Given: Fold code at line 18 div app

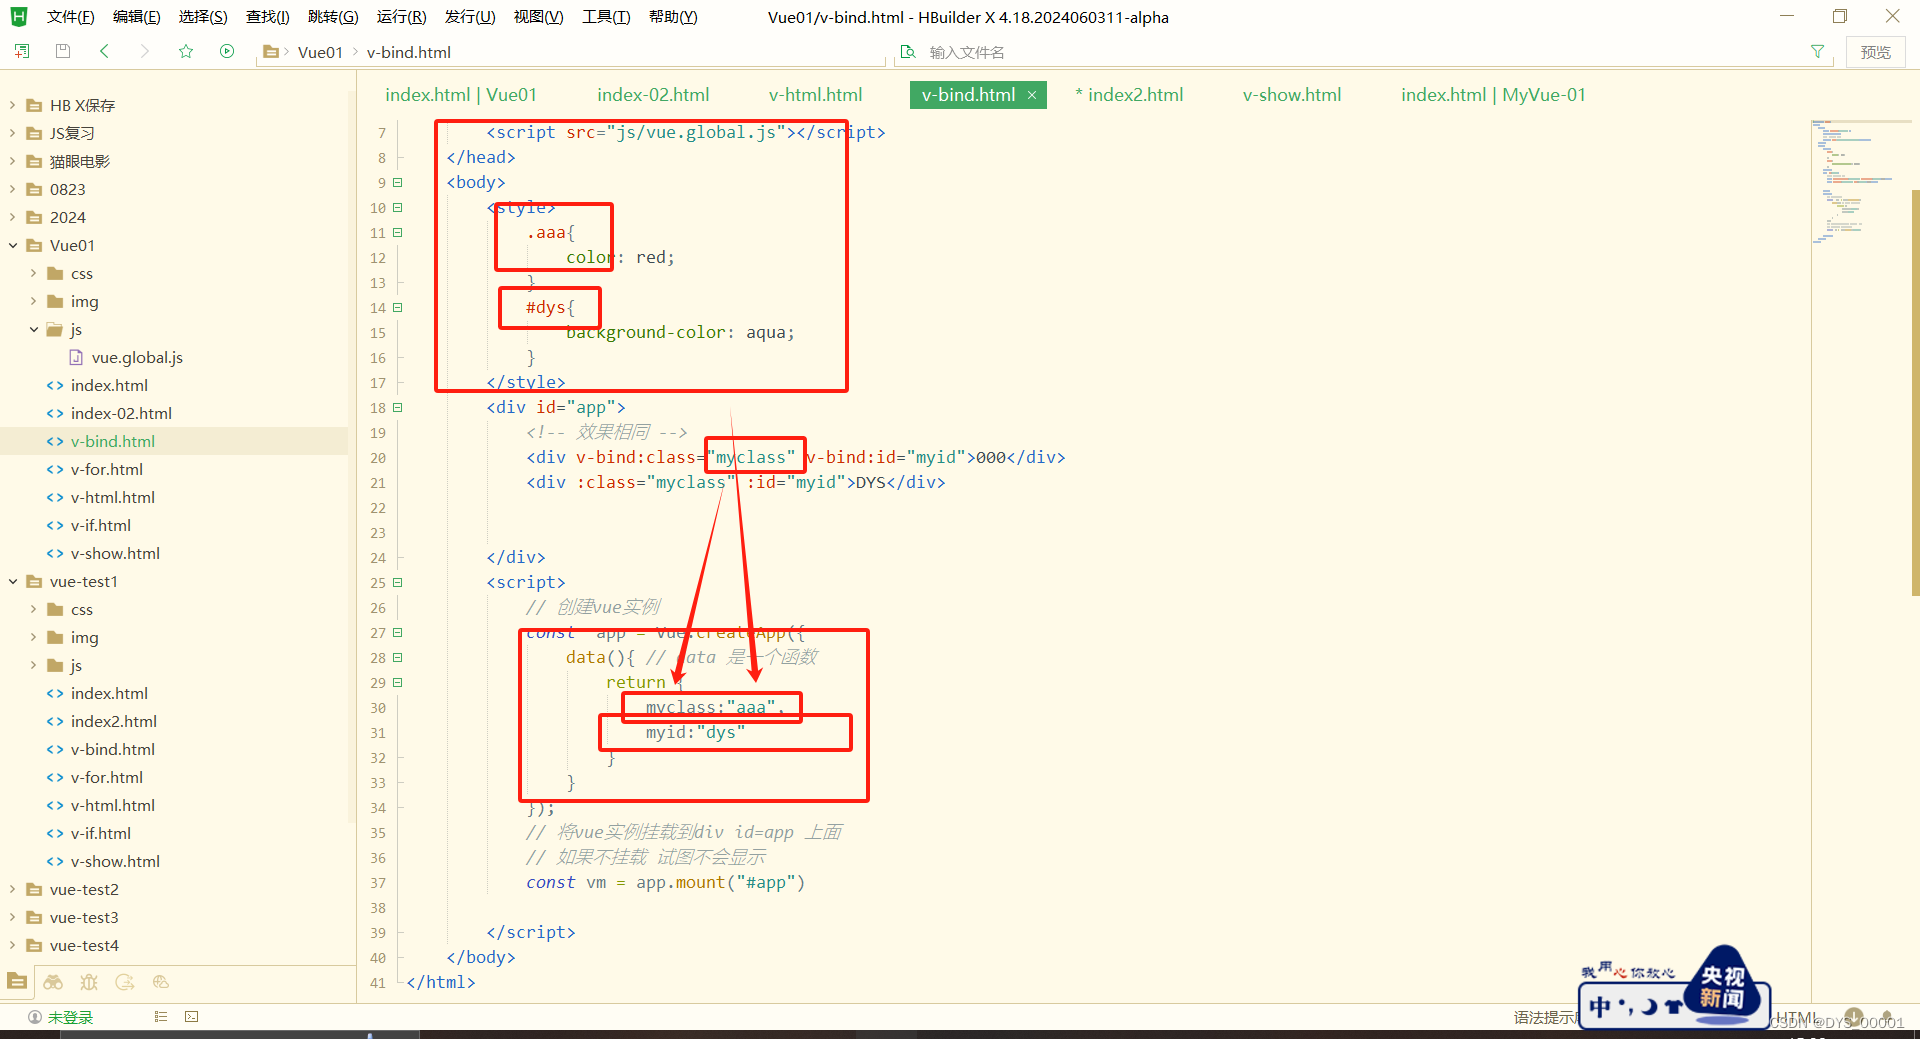Looking at the screenshot, I should click(397, 407).
